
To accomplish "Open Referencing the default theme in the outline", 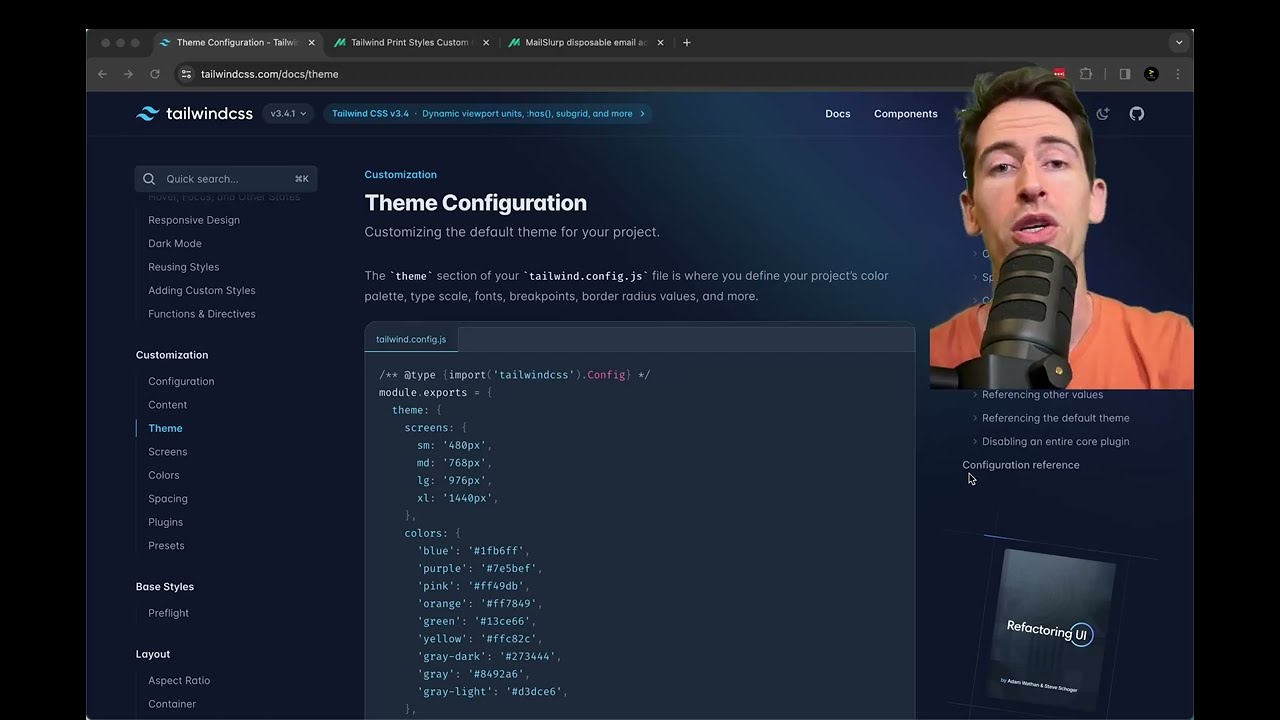I will (x=1056, y=418).
